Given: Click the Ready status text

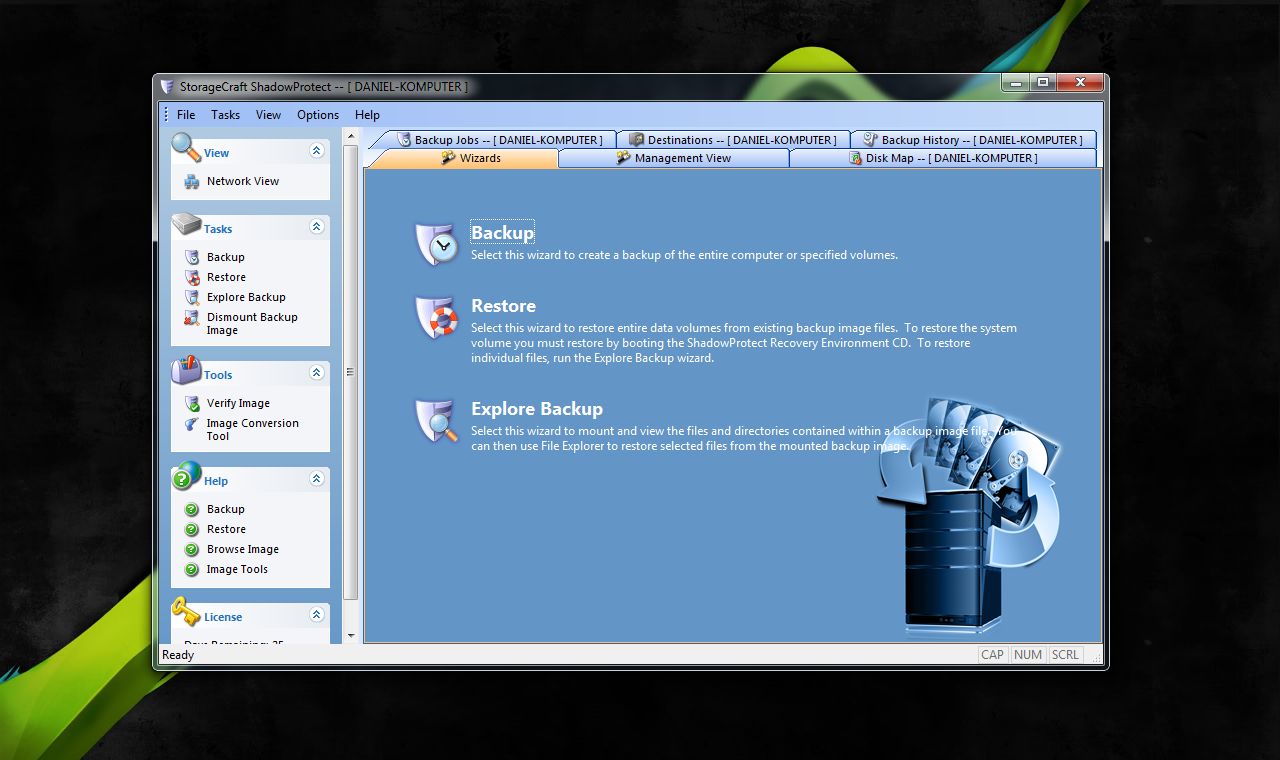Looking at the screenshot, I should point(178,655).
